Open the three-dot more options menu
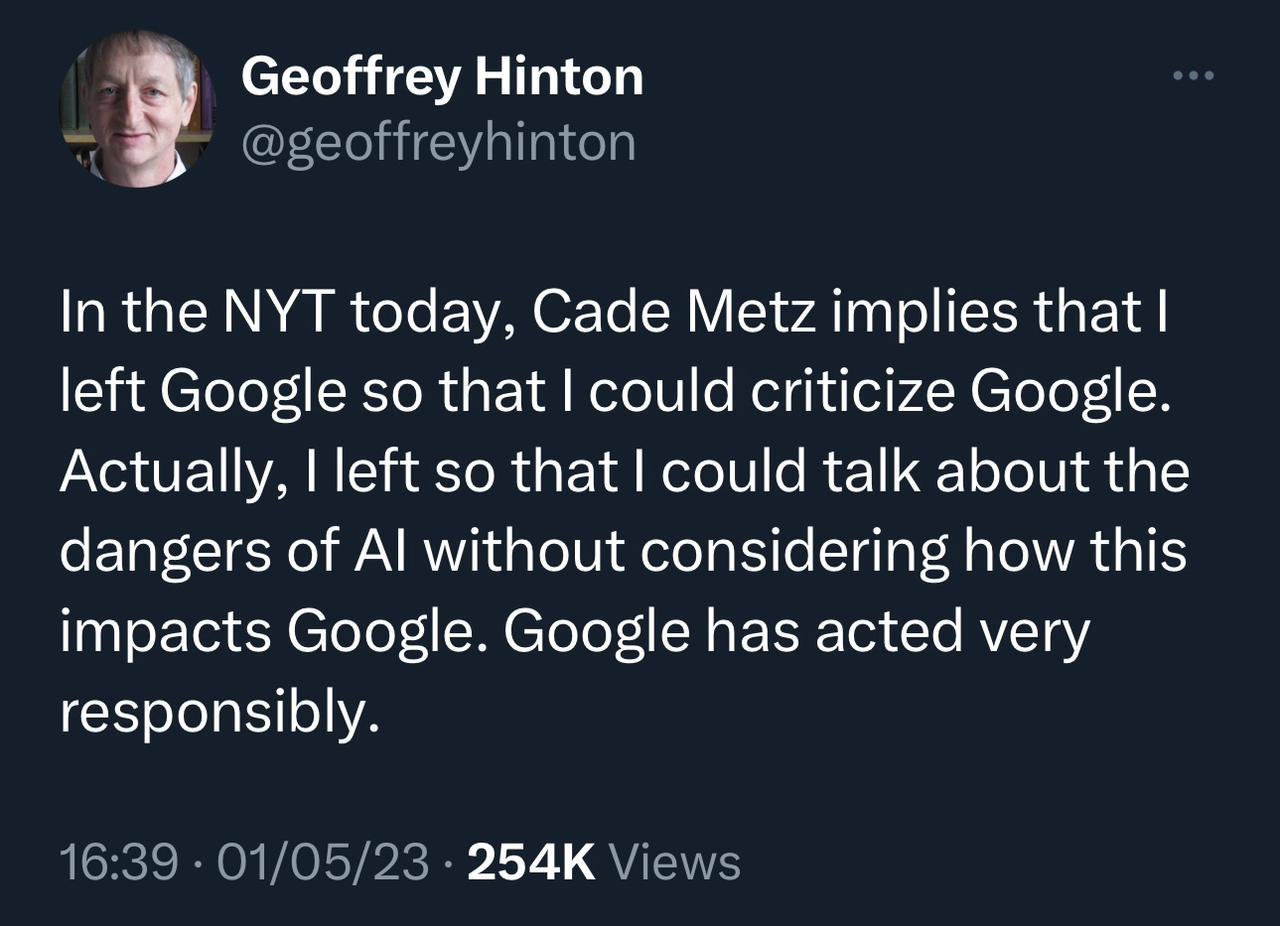This screenshot has width=1280, height=926. click(x=1194, y=76)
